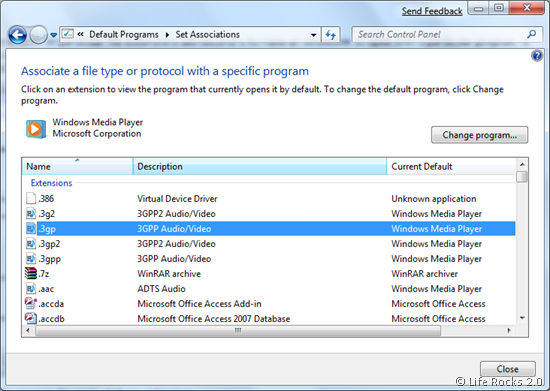
Task: Click the horizontal scroll left arrow
Action: [28, 330]
